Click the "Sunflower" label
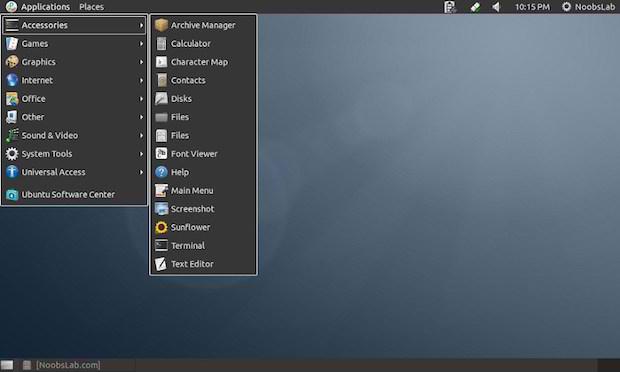The width and height of the screenshot is (620, 372). click(x=191, y=227)
